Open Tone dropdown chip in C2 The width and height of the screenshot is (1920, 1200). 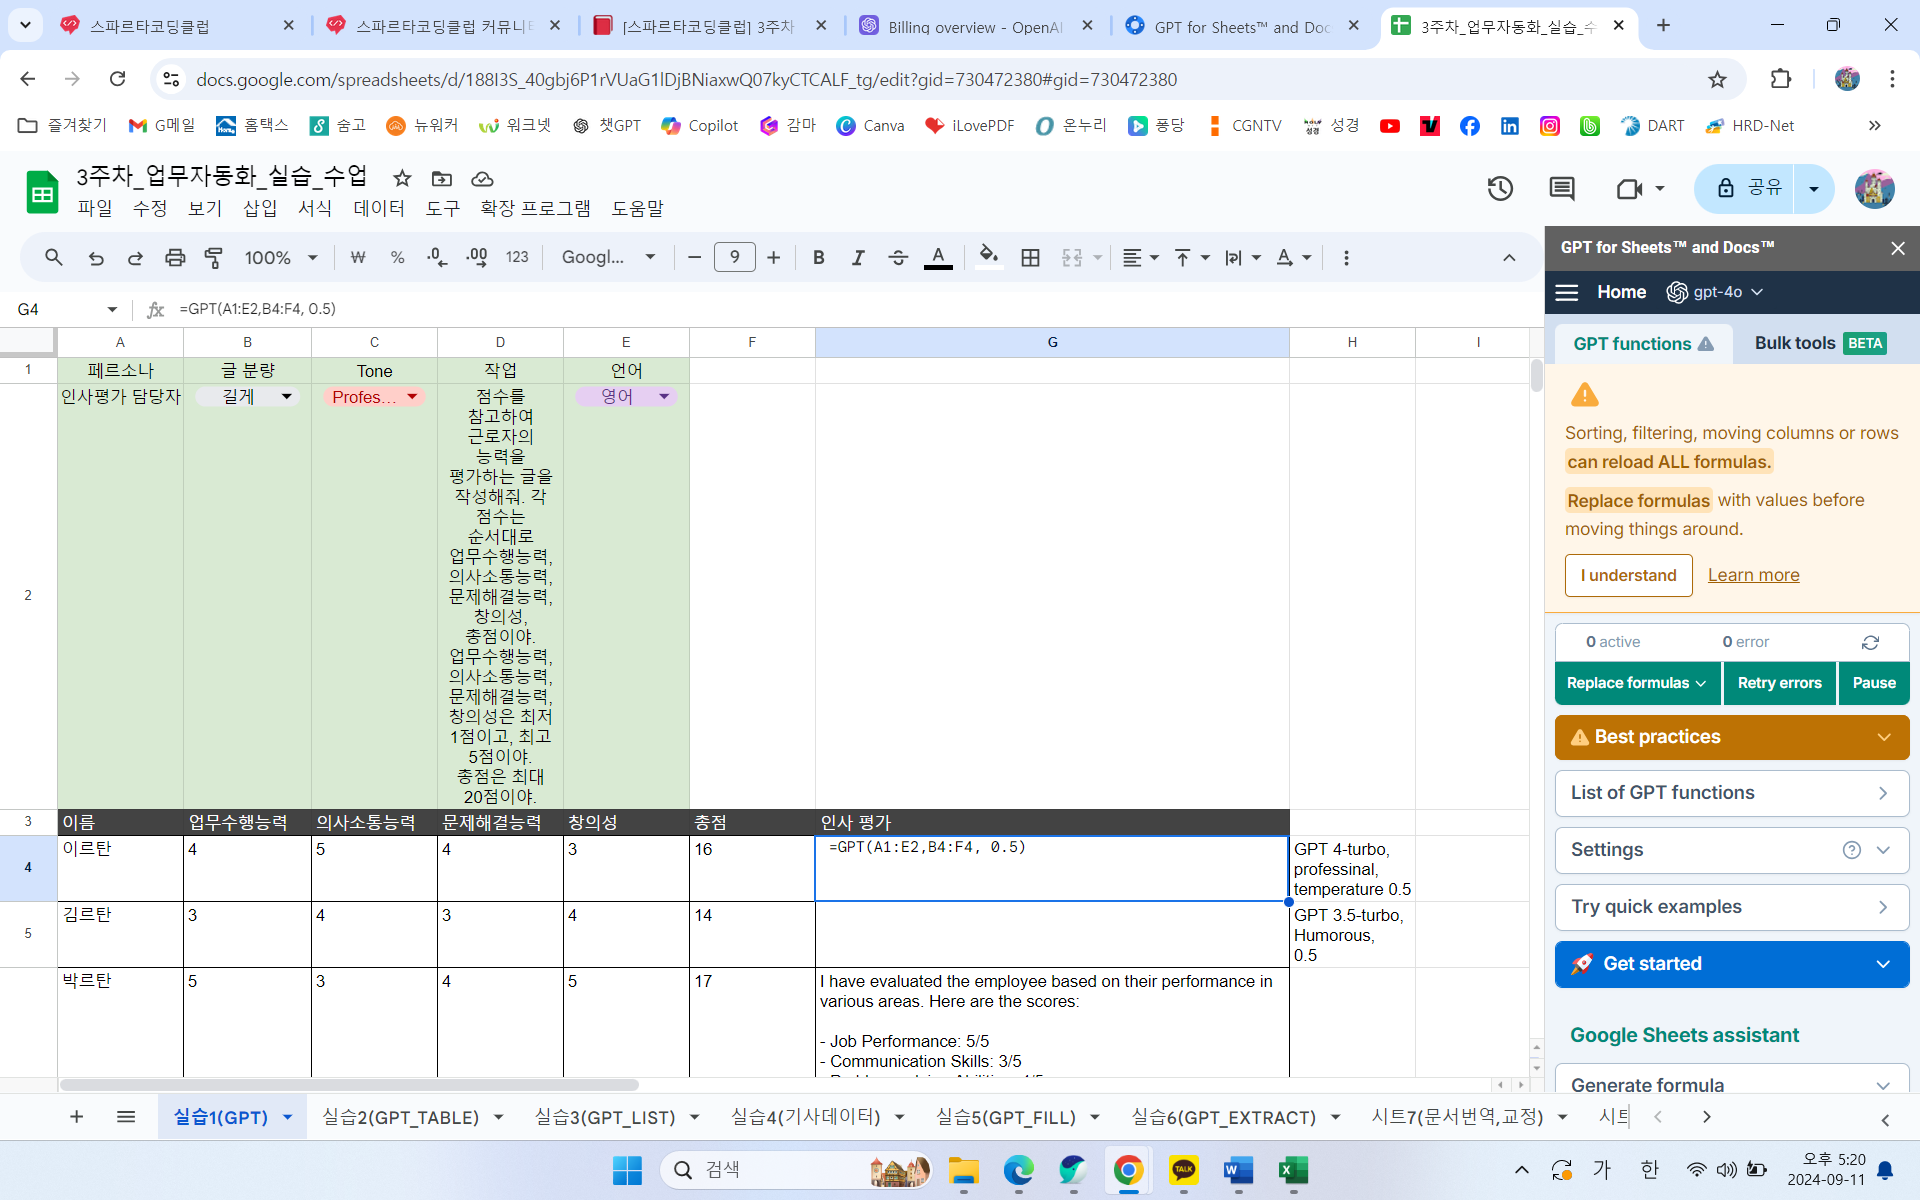[x=374, y=397]
